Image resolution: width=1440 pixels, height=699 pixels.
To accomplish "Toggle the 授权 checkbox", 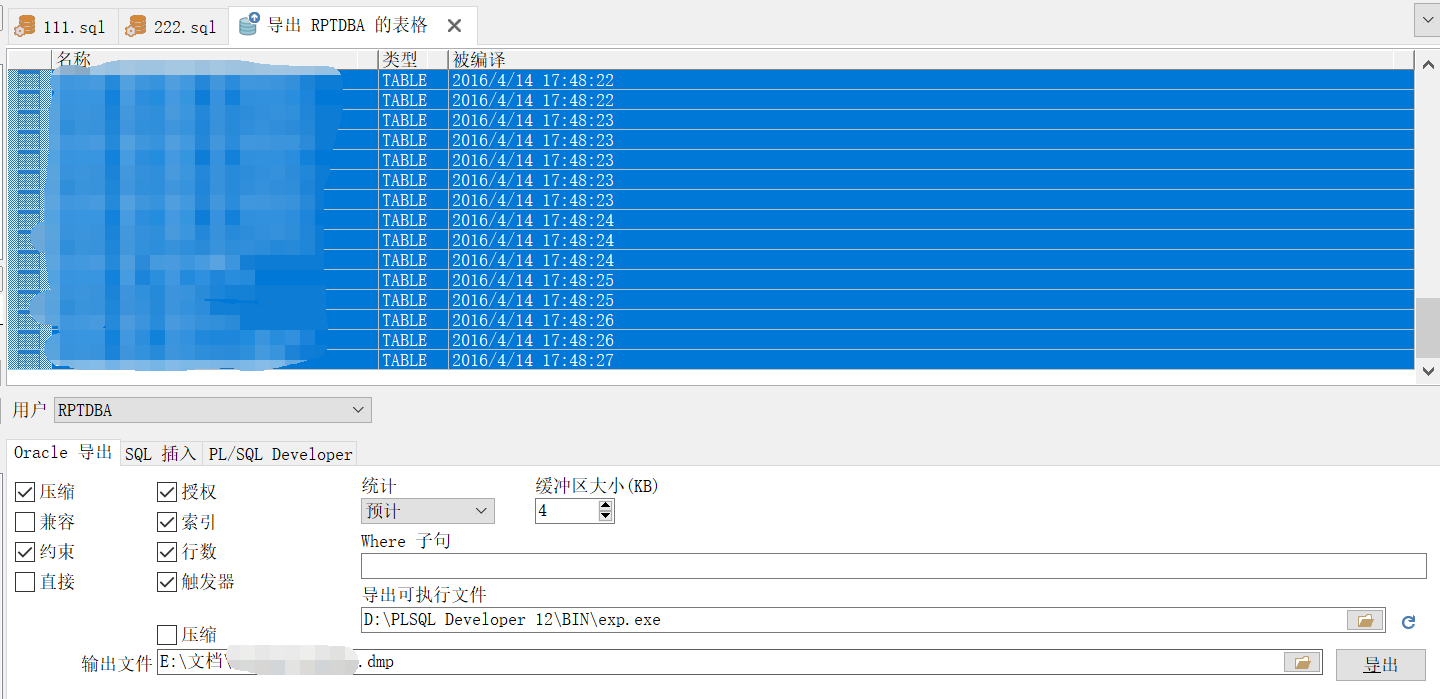I will point(167,492).
